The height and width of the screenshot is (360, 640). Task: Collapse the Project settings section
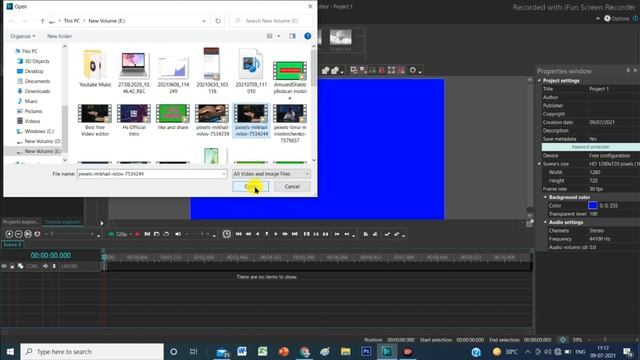coord(540,81)
